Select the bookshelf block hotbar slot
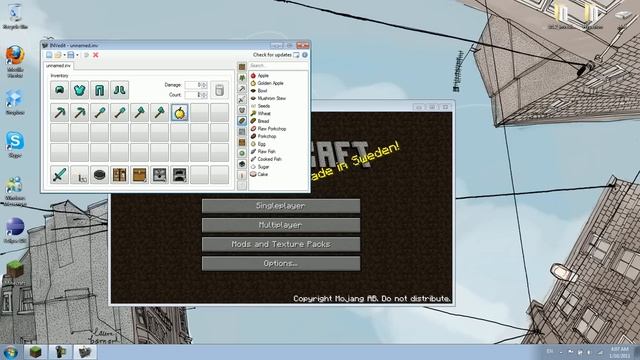The width and height of the screenshot is (640, 360). tap(119, 175)
